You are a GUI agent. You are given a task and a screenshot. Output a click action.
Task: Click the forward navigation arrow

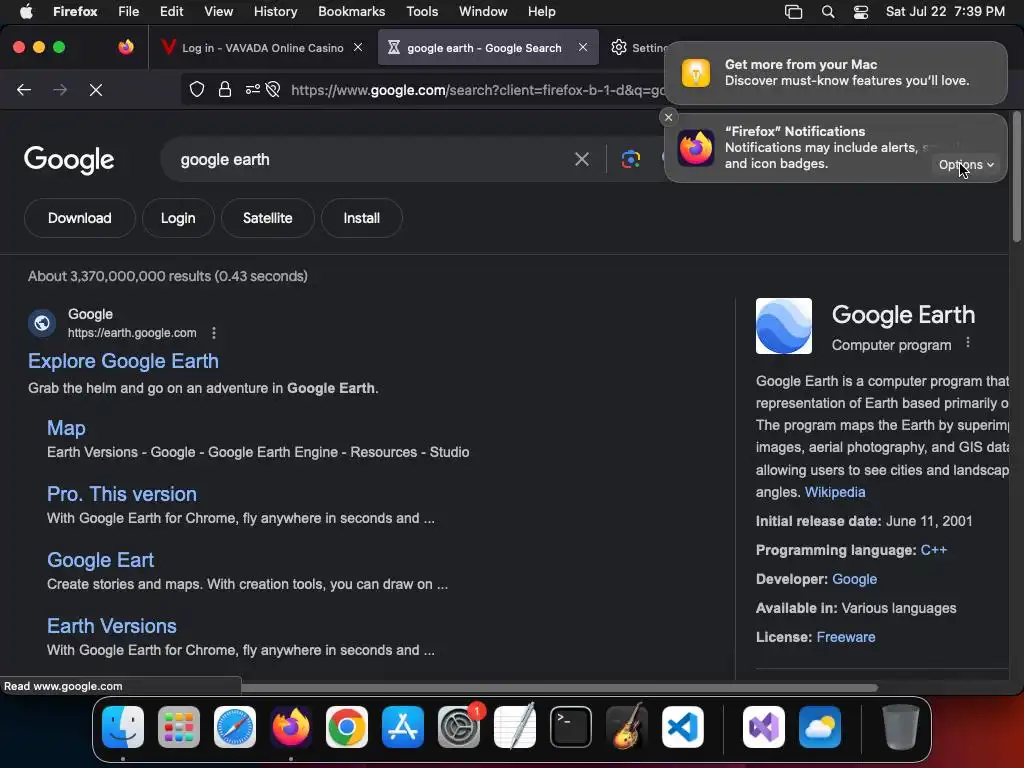(60, 89)
